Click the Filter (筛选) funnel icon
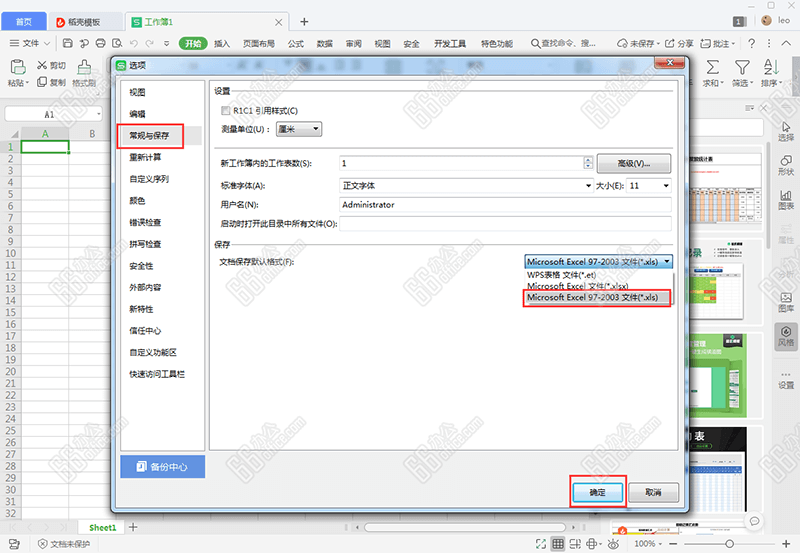 click(742, 67)
